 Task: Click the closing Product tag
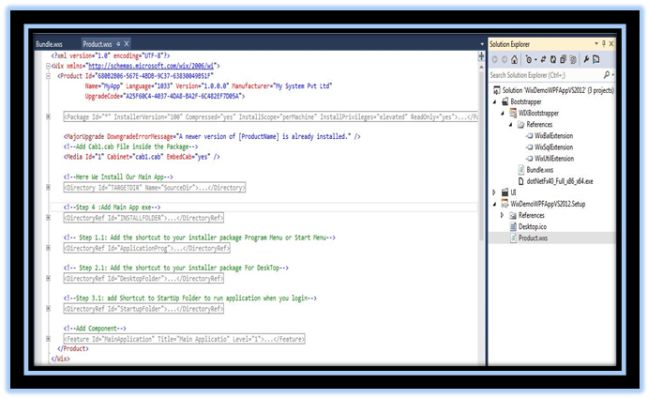(x=73, y=349)
